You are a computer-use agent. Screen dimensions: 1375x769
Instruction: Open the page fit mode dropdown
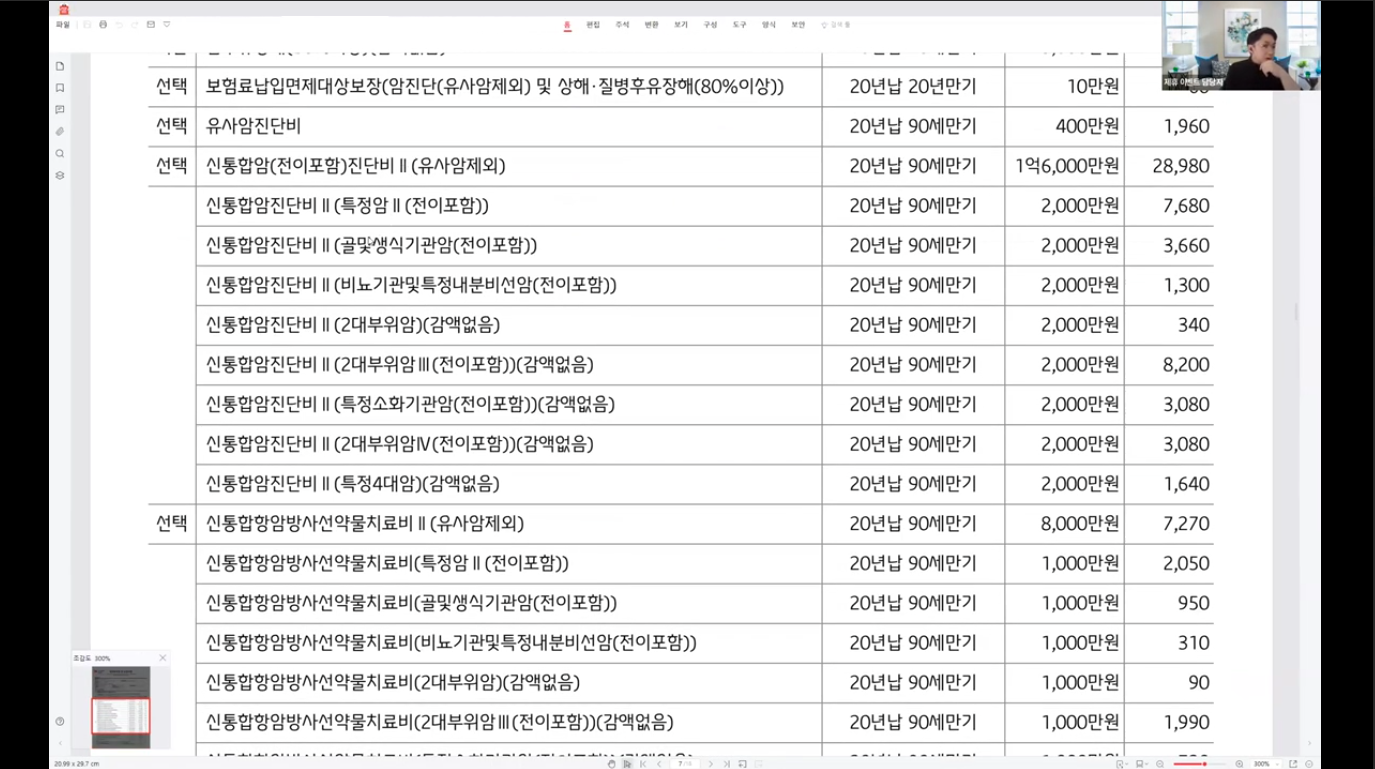pyautogui.click(x=1121, y=763)
